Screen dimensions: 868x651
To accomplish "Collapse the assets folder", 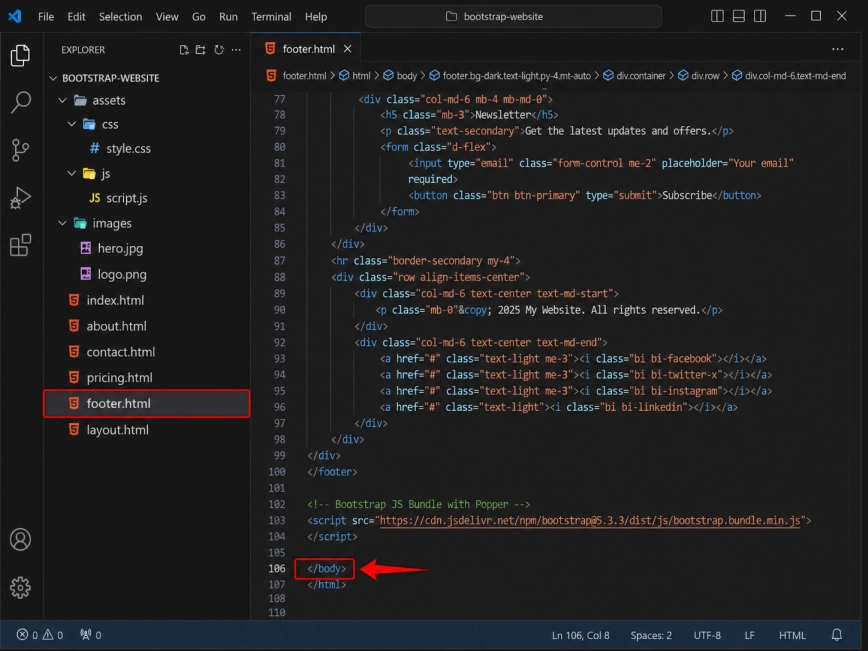I will 63,100.
